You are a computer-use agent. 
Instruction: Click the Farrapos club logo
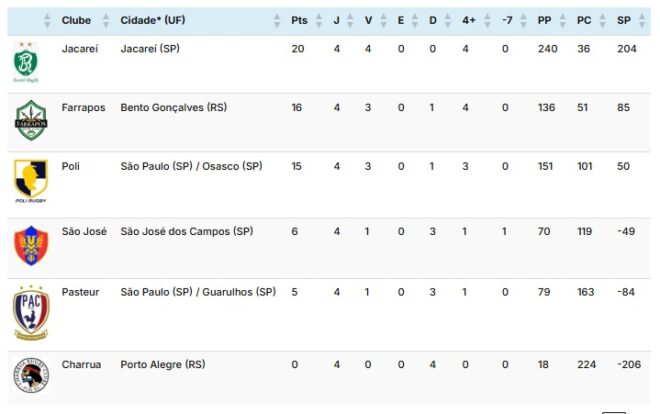click(x=30, y=122)
